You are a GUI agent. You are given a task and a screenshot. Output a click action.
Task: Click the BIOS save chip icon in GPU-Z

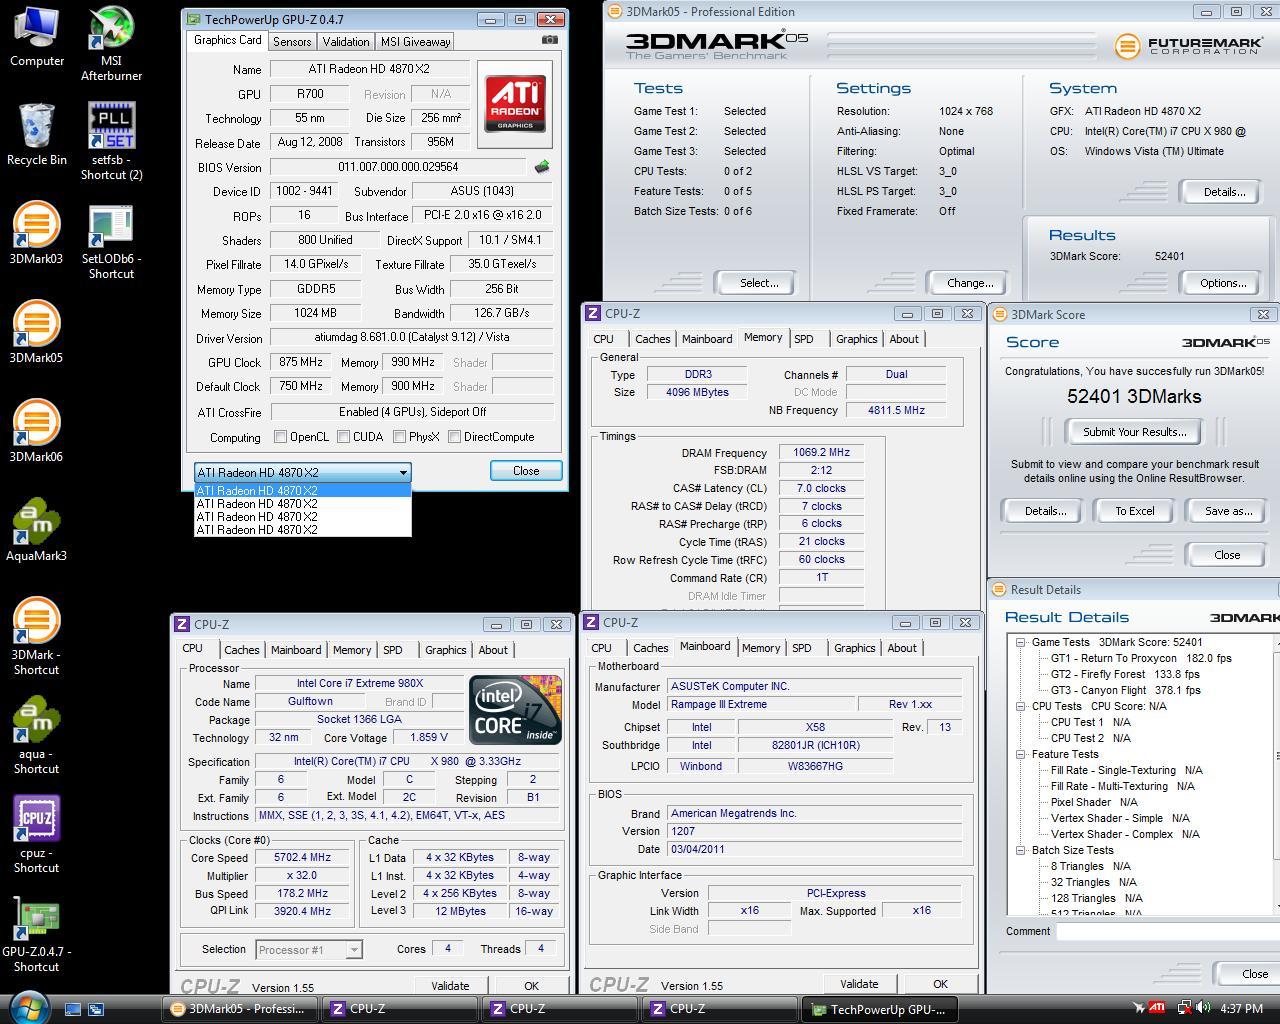[x=542, y=167]
